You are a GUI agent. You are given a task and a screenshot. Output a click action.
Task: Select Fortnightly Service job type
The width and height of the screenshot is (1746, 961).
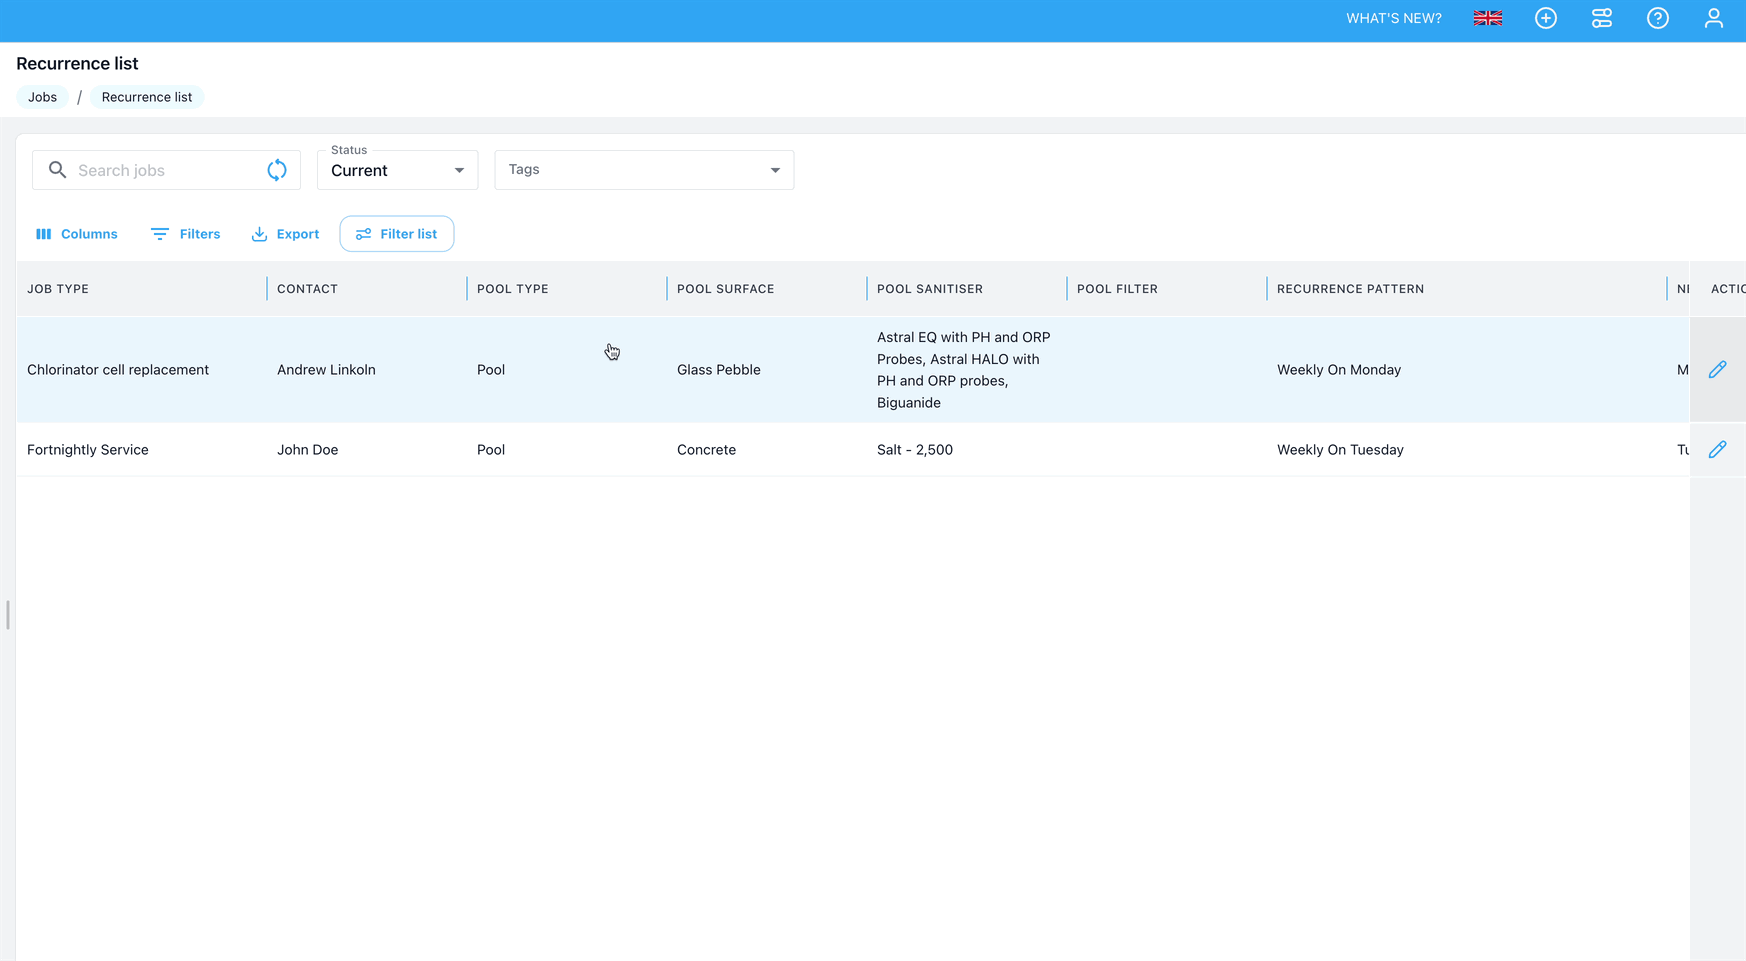tap(88, 450)
